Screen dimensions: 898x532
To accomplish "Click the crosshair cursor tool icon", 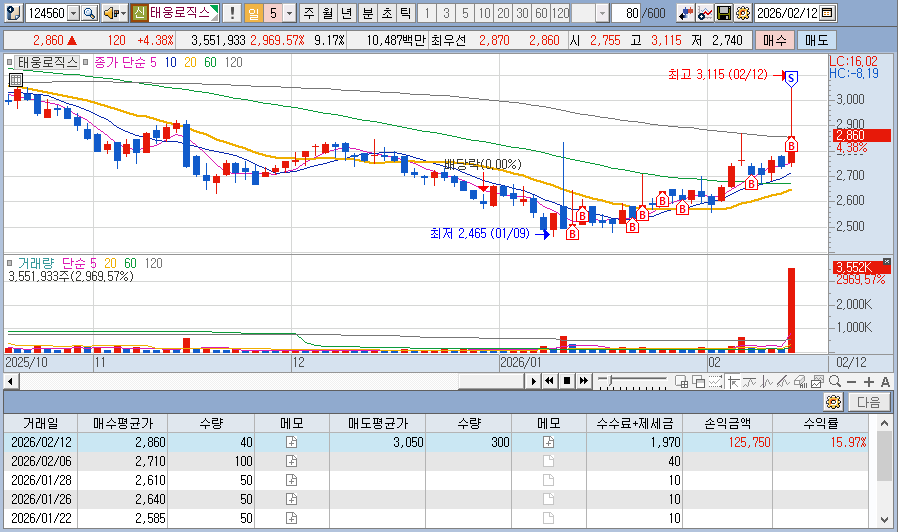I will point(734,381).
